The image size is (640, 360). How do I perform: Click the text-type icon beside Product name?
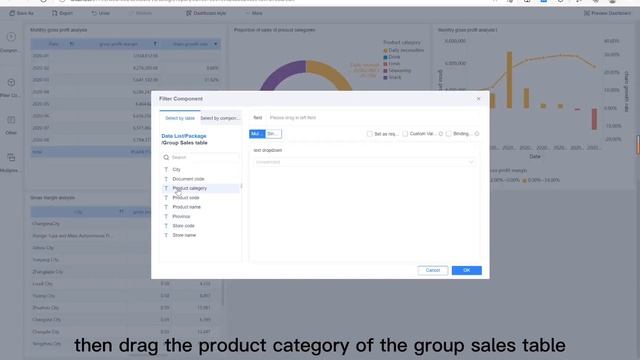(x=166, y=207)
